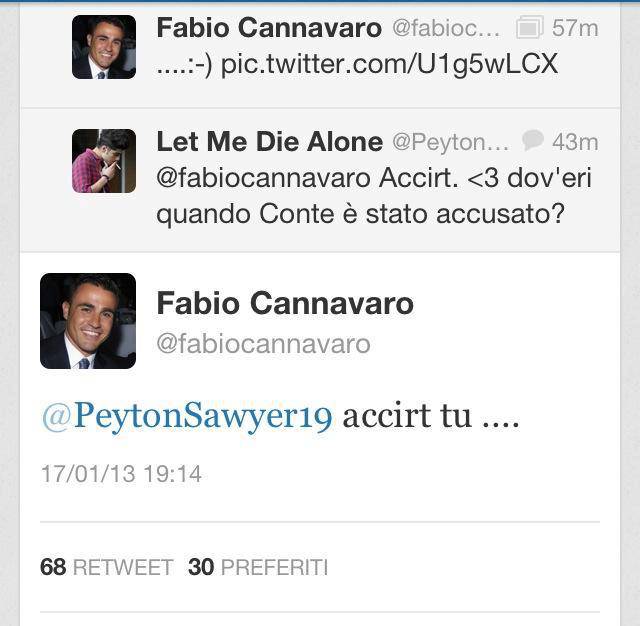The height and width of the screenshot is (626, 640).
Task: View the 68 Retweet list
Action: tap(106, 567)
